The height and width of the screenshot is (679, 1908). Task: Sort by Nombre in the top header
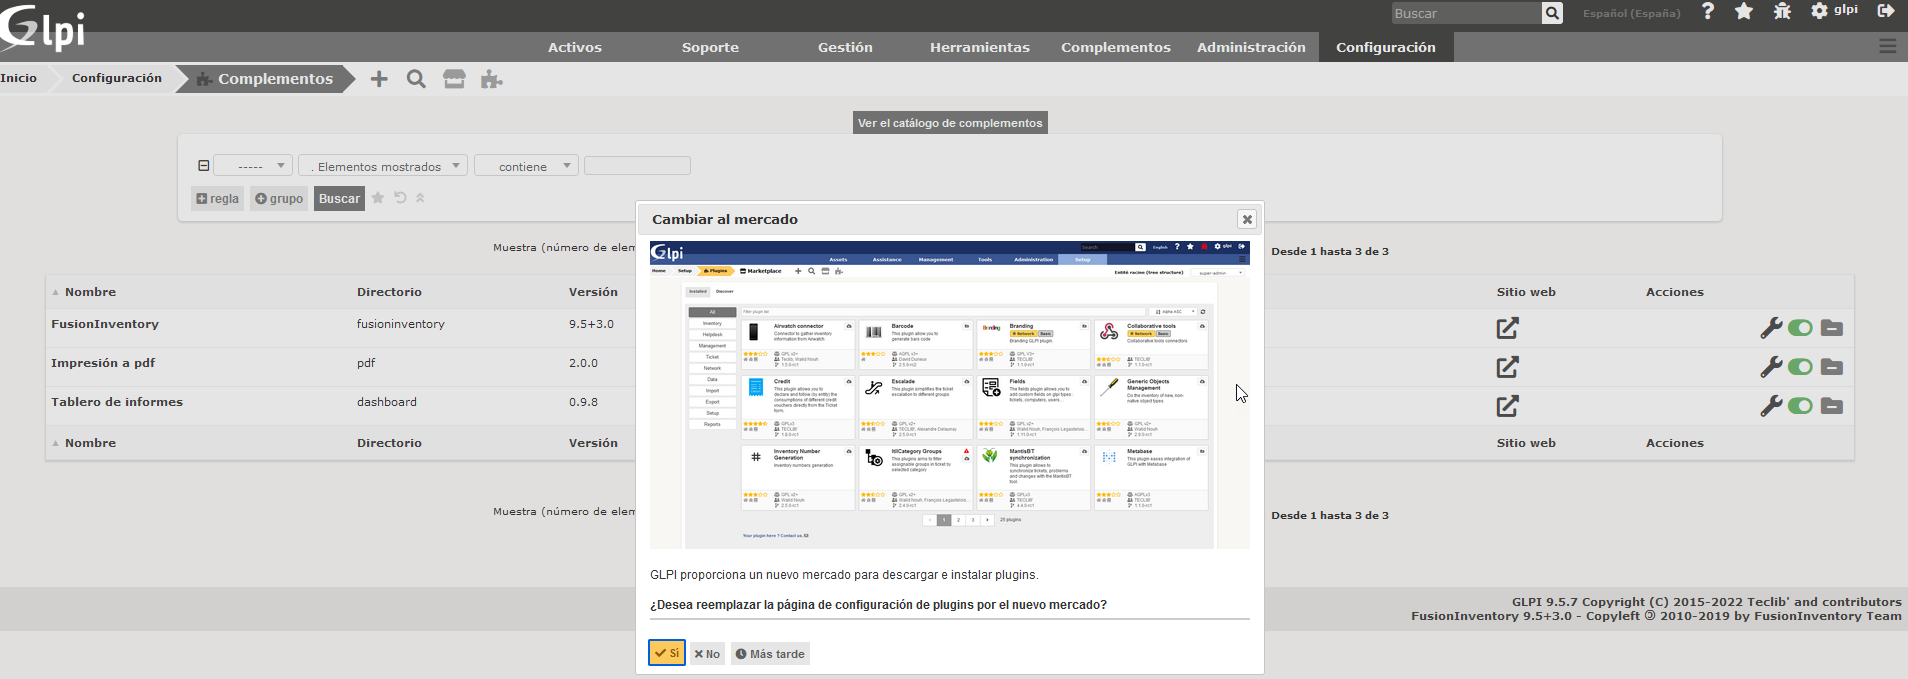click(90, 292)
